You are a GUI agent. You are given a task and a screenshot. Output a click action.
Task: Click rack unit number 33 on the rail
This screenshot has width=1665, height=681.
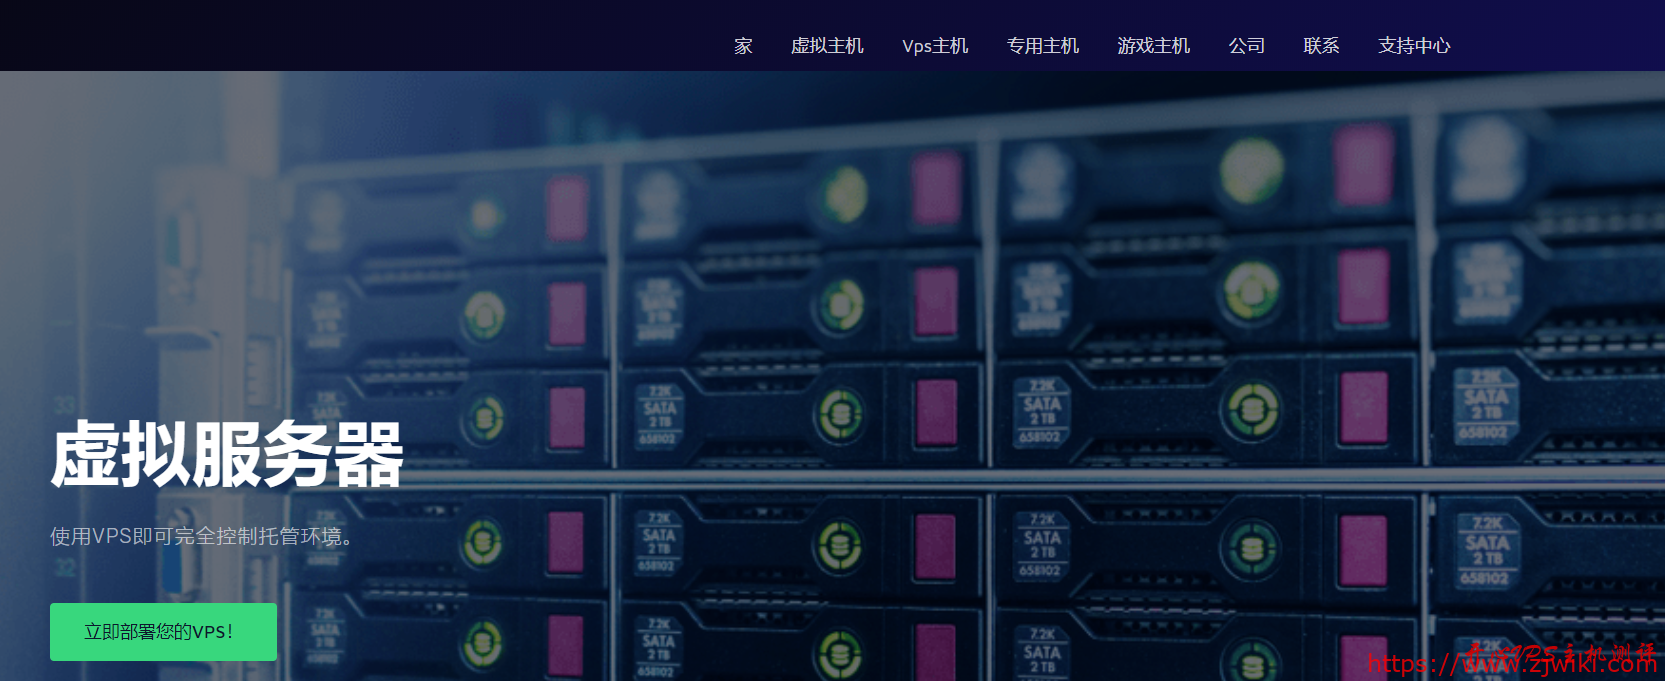[64, 405]
